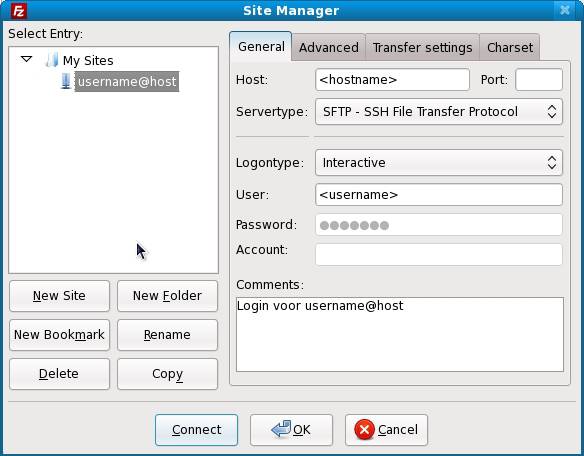Connect to the selected site
Image resolution: width=584 pixels, height=456 pixels.
point(196,430)
